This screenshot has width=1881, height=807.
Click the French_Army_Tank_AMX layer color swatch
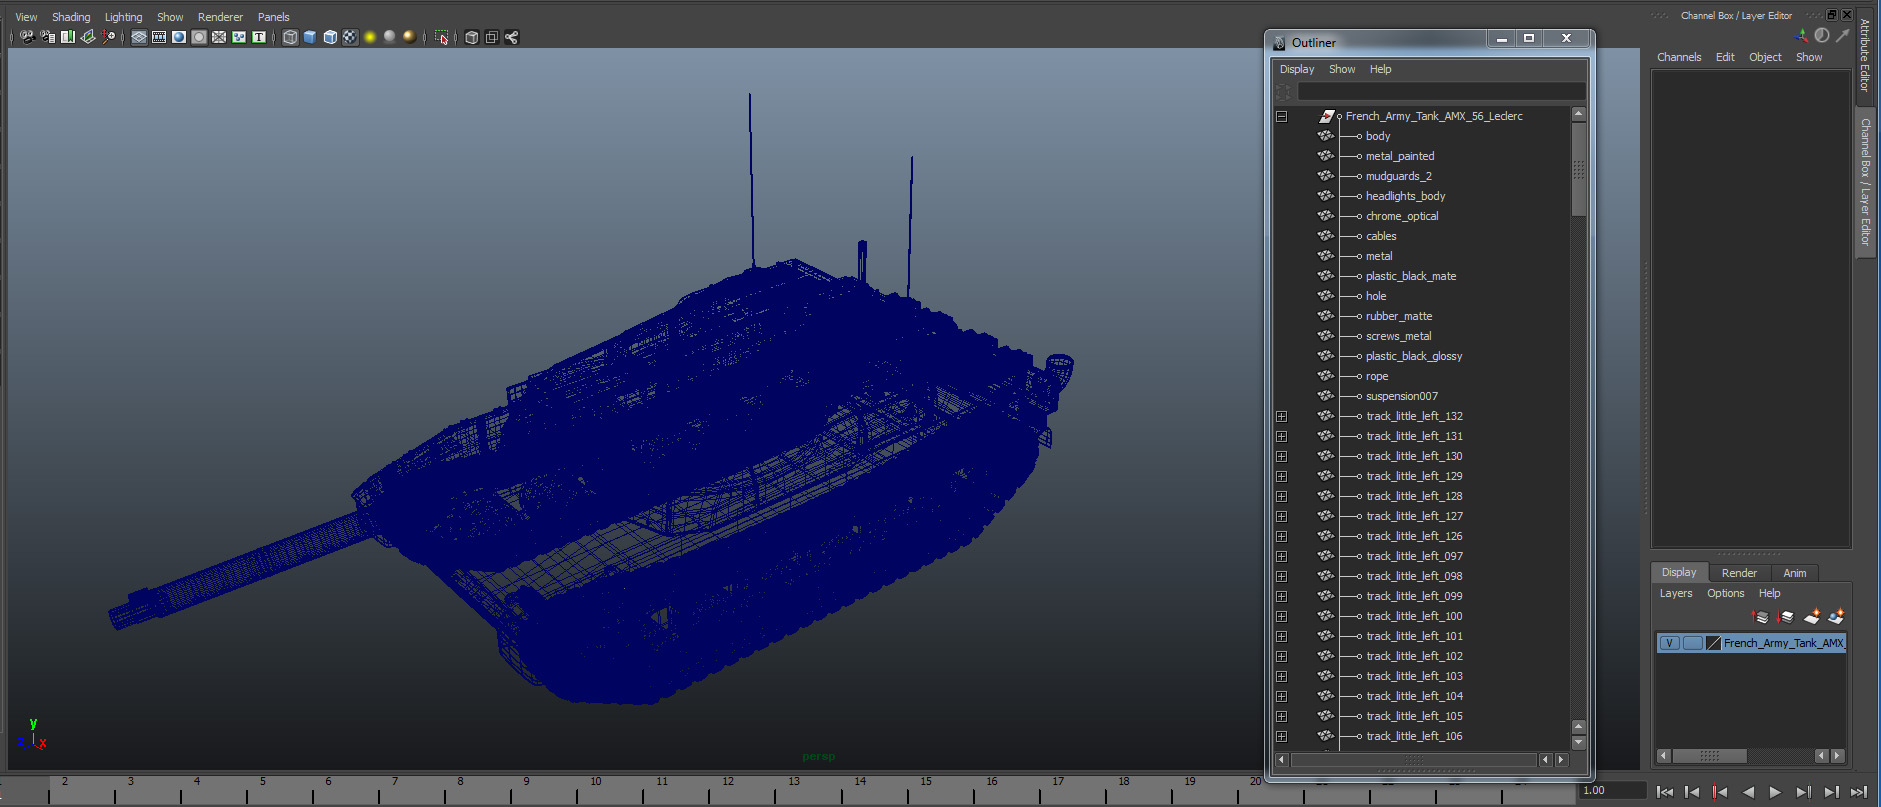1713,643
